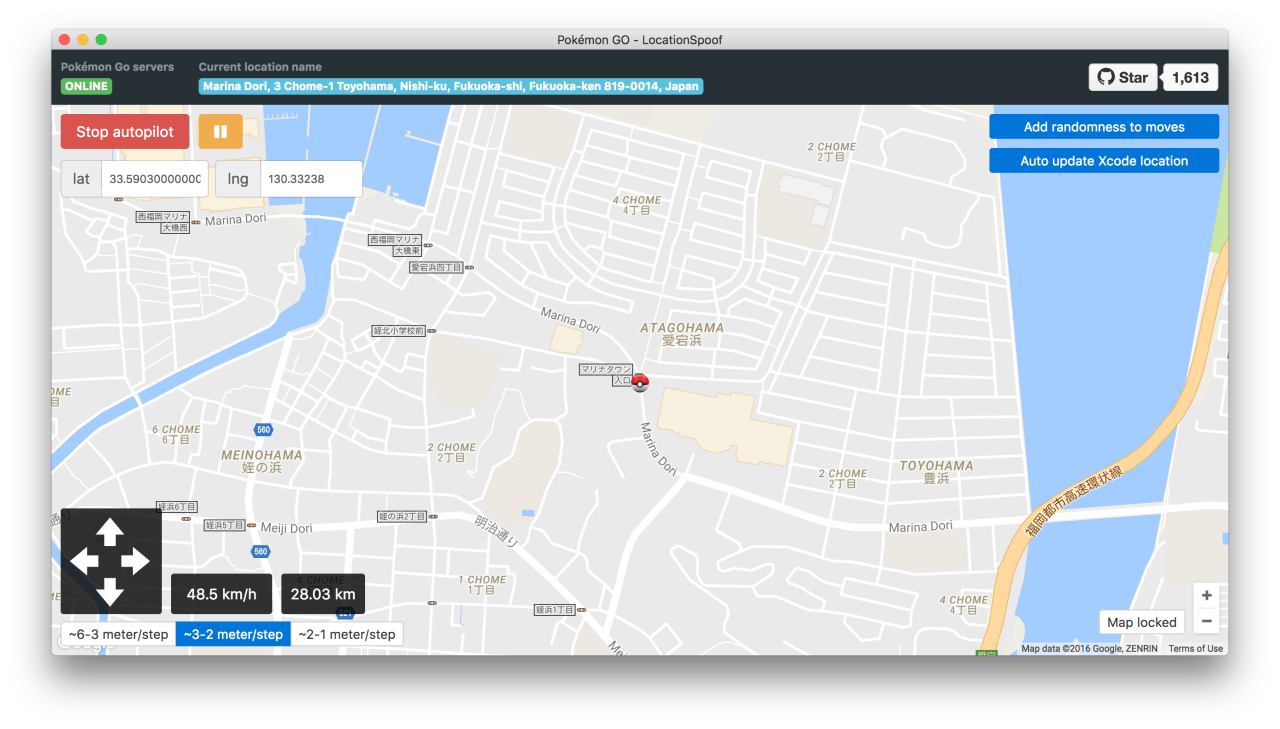This screenshot has width=1280, height=729.
Task: Open the 1,613 stargazers count
Action: [x=1190, y=78]
